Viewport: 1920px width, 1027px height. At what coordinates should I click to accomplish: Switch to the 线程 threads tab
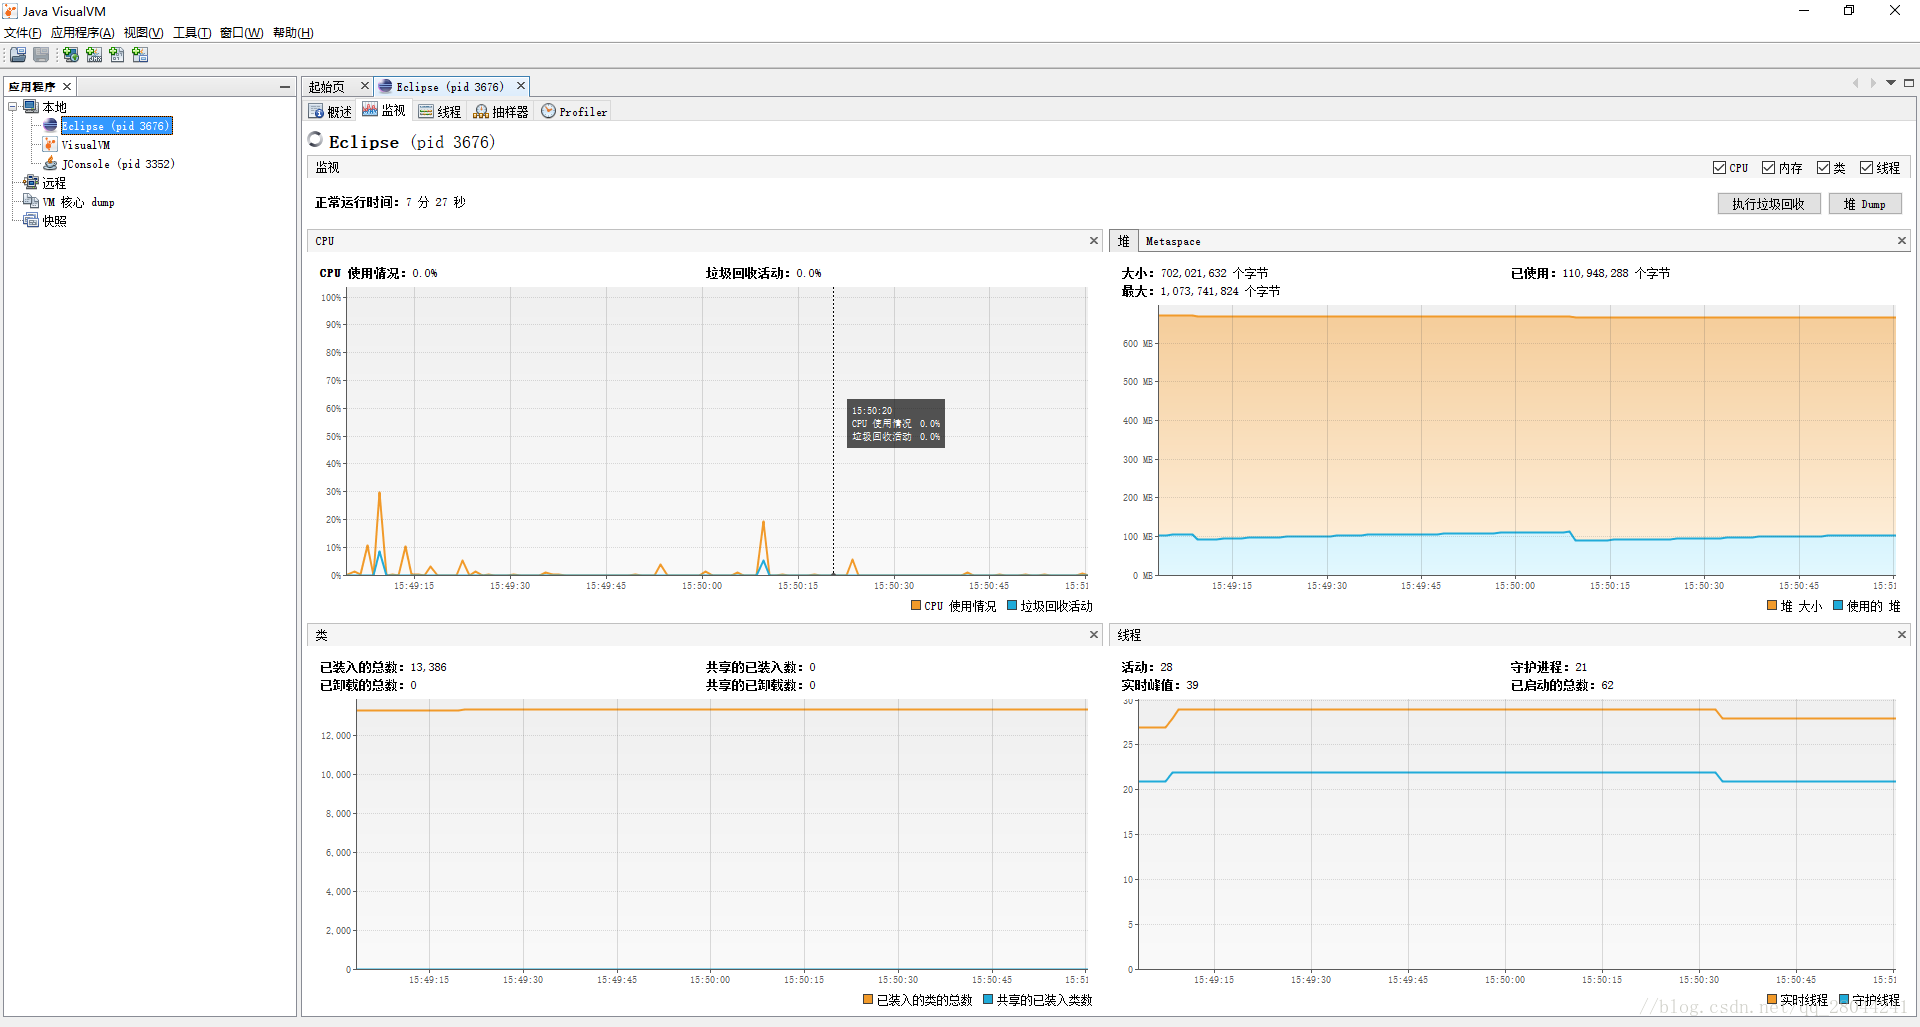pos(440,111)
